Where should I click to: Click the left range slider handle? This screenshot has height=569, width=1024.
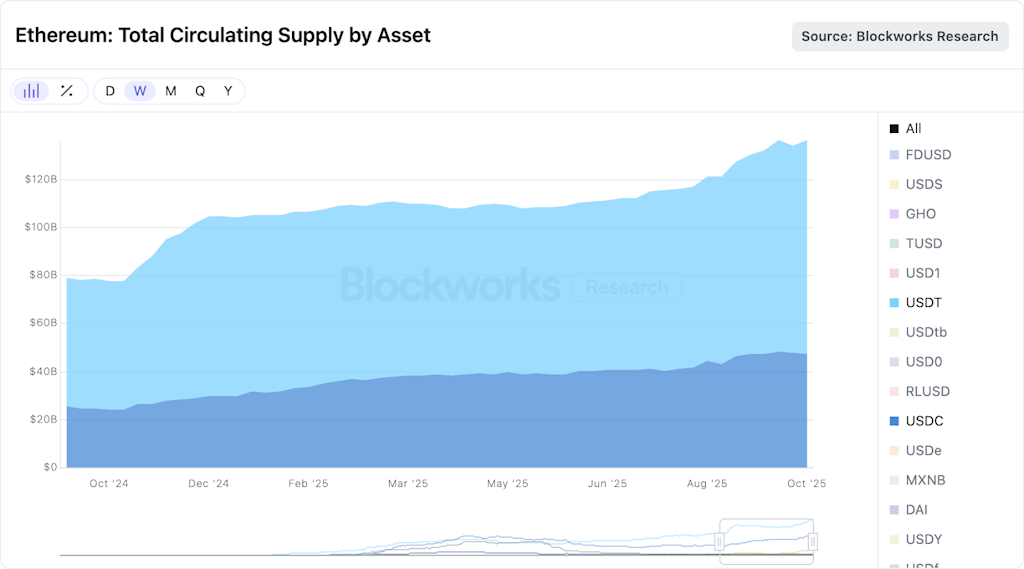[719, 541]
